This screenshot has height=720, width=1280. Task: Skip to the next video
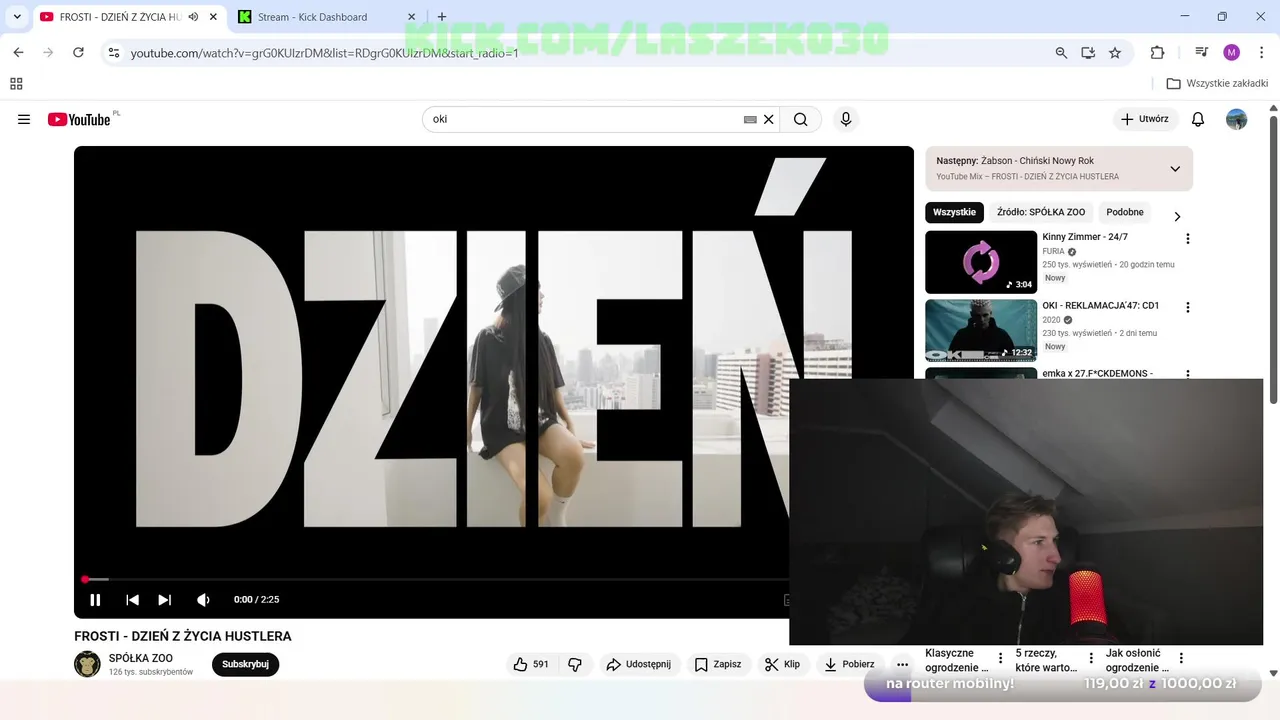click(165, 600)
